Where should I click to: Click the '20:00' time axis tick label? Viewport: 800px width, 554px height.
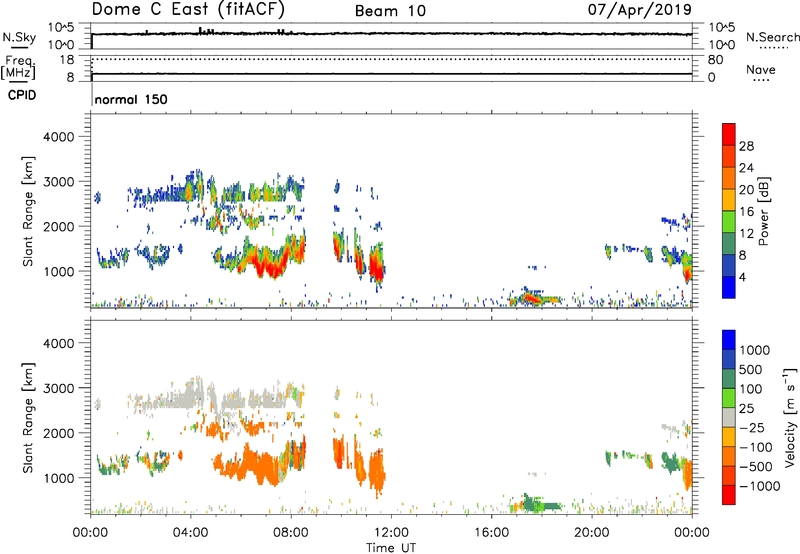[591, 533]
